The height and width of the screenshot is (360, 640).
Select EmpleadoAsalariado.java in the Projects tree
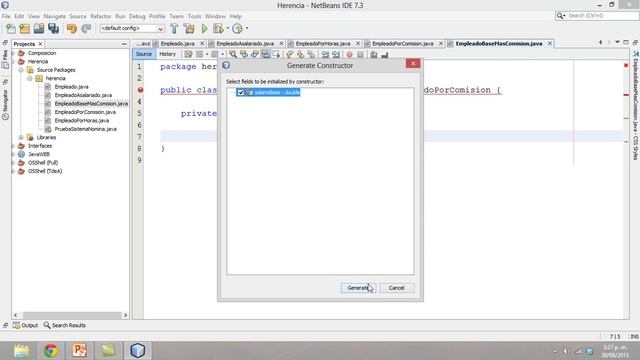click(83, 95)
